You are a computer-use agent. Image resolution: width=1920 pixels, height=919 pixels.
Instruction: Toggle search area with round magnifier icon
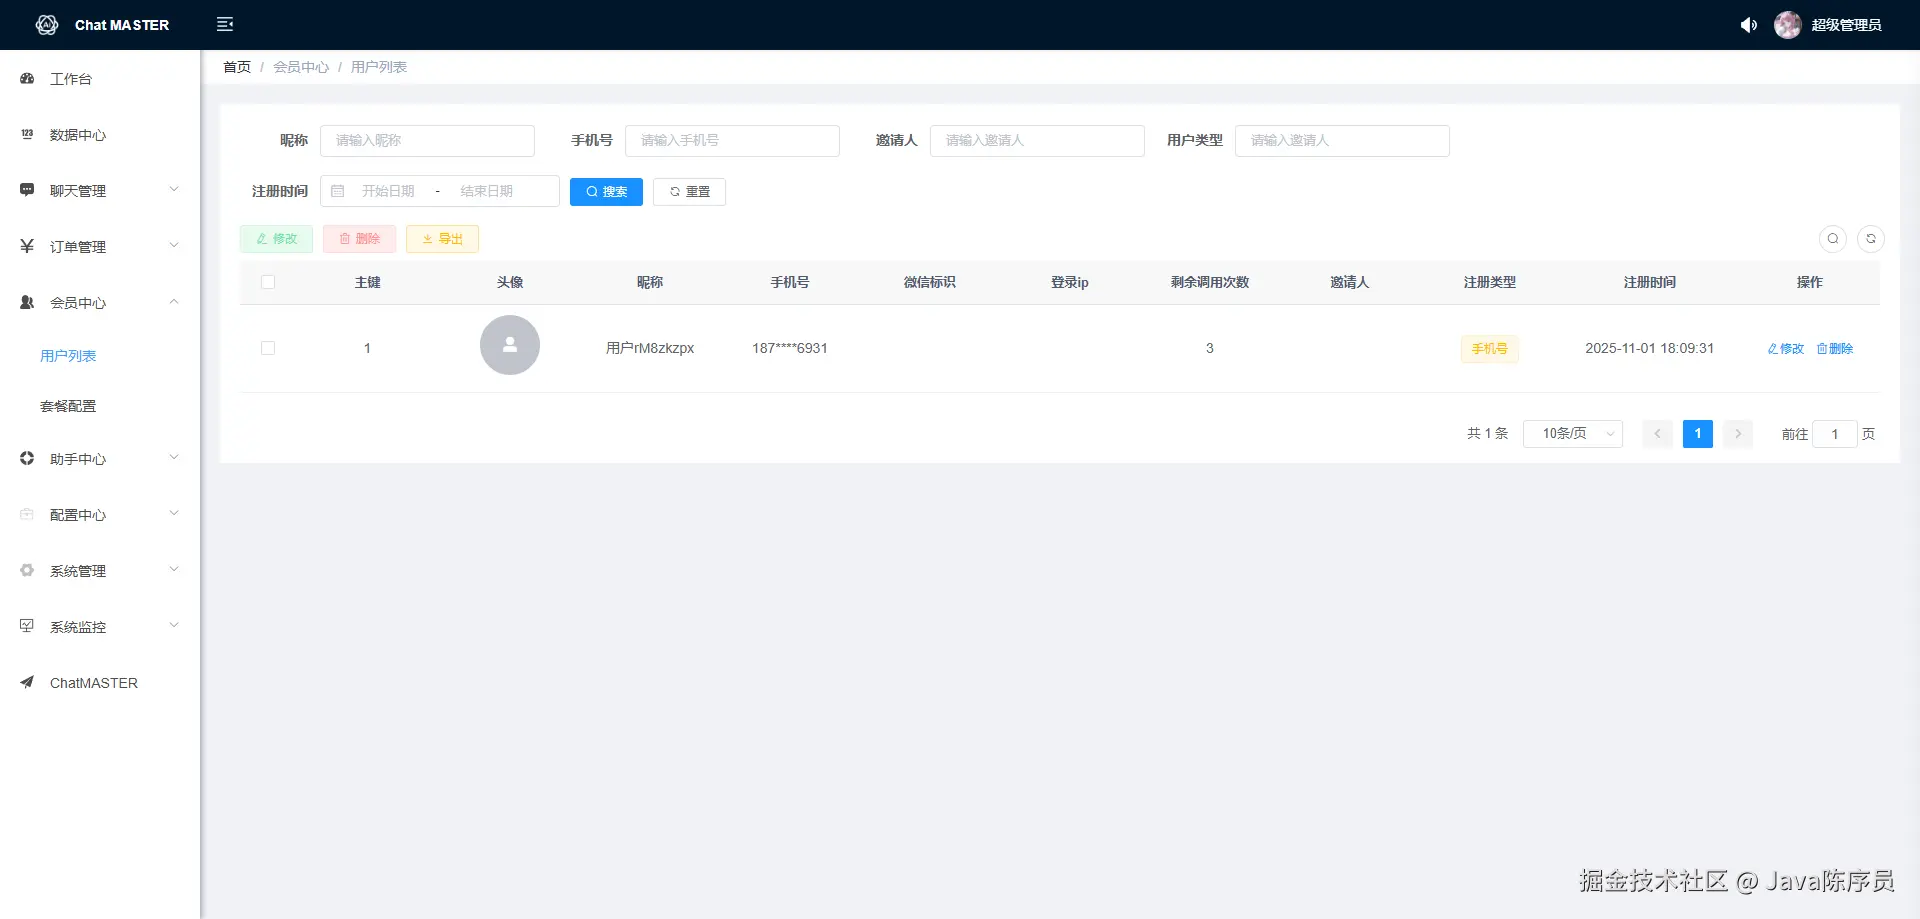coord(1833,239)
